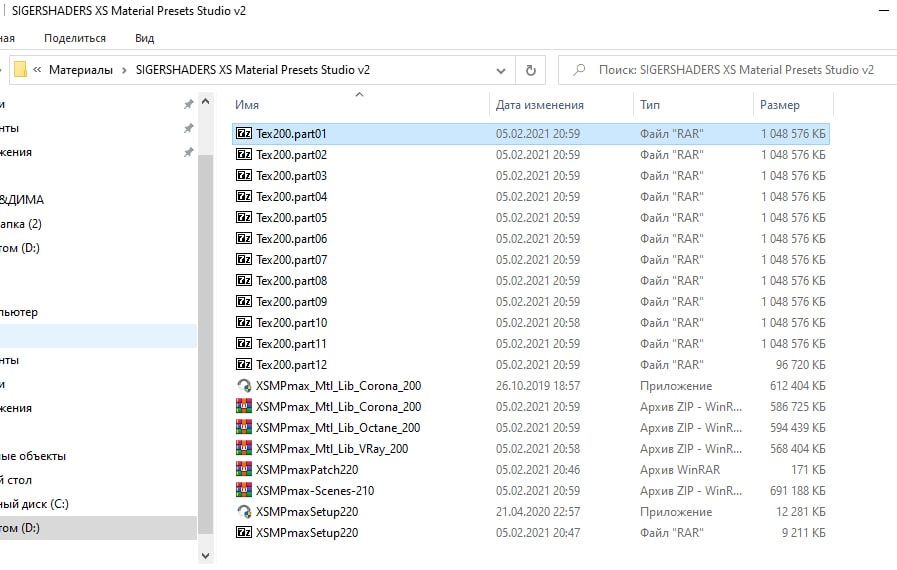Select the апка (2) navigation item
Screen dimensions: 897x570
(21, 224)
